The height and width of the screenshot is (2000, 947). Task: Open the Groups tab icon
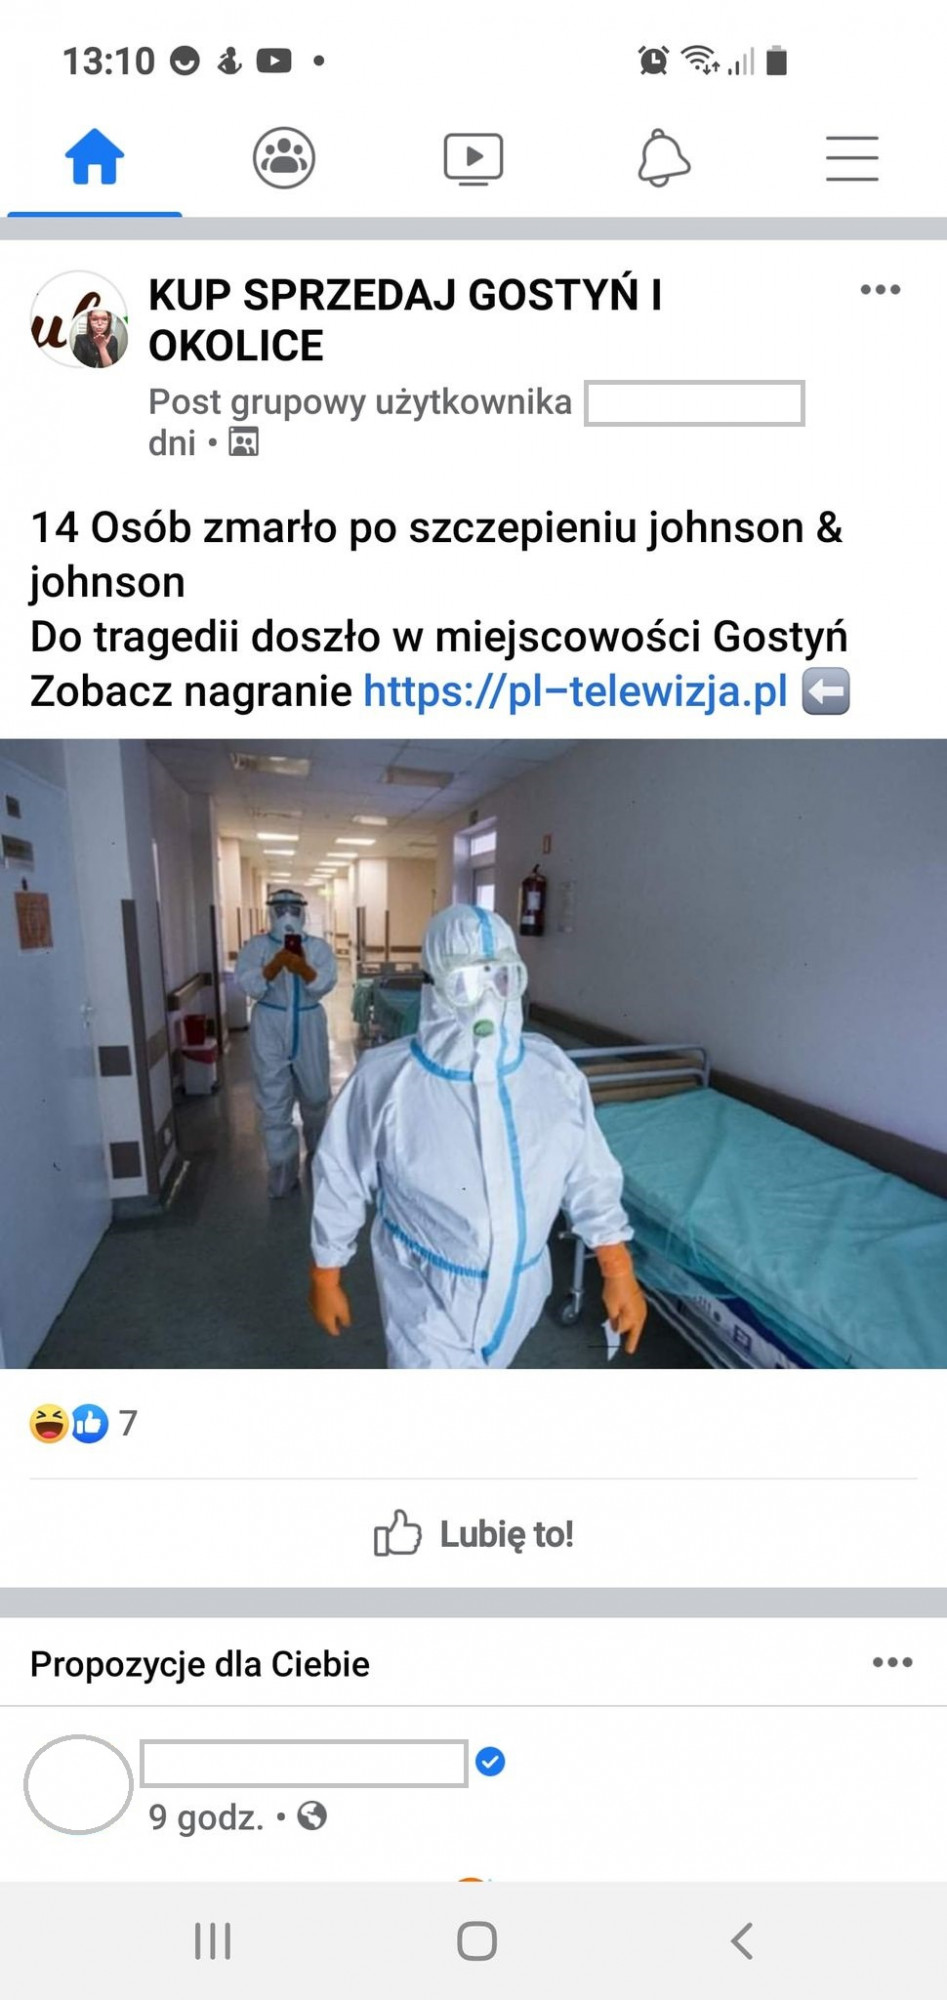click(x=284, y=158)
